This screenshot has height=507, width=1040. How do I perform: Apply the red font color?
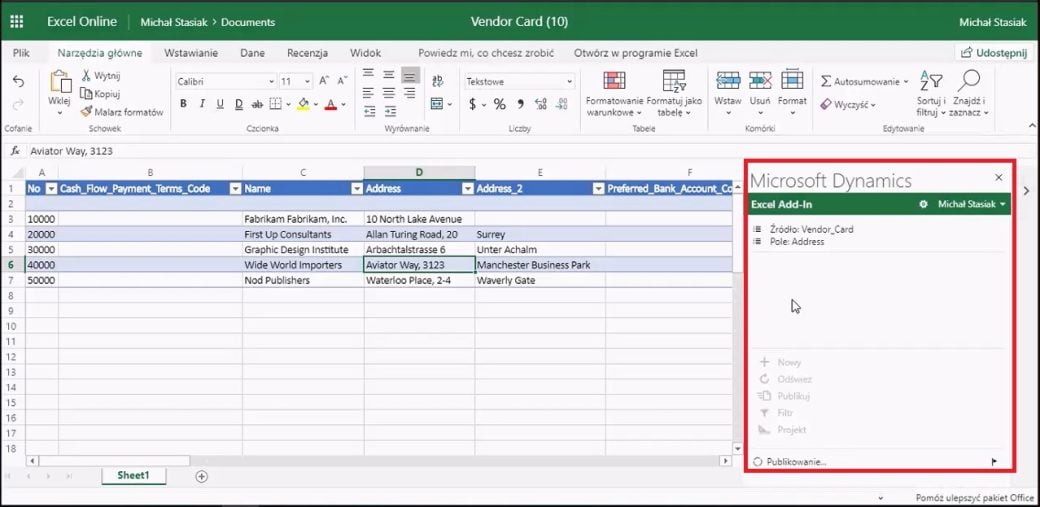click(330, 104)
